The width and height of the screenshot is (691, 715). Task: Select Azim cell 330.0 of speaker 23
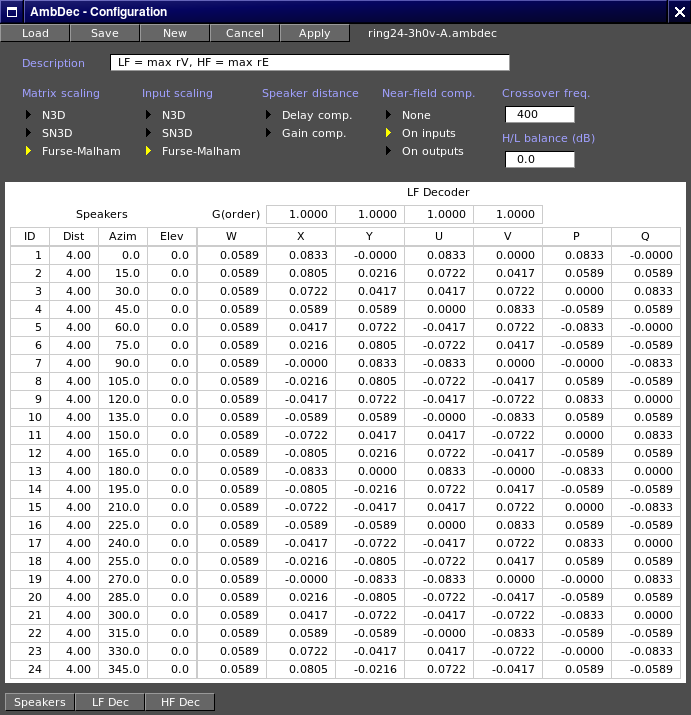tap(123, 652)
